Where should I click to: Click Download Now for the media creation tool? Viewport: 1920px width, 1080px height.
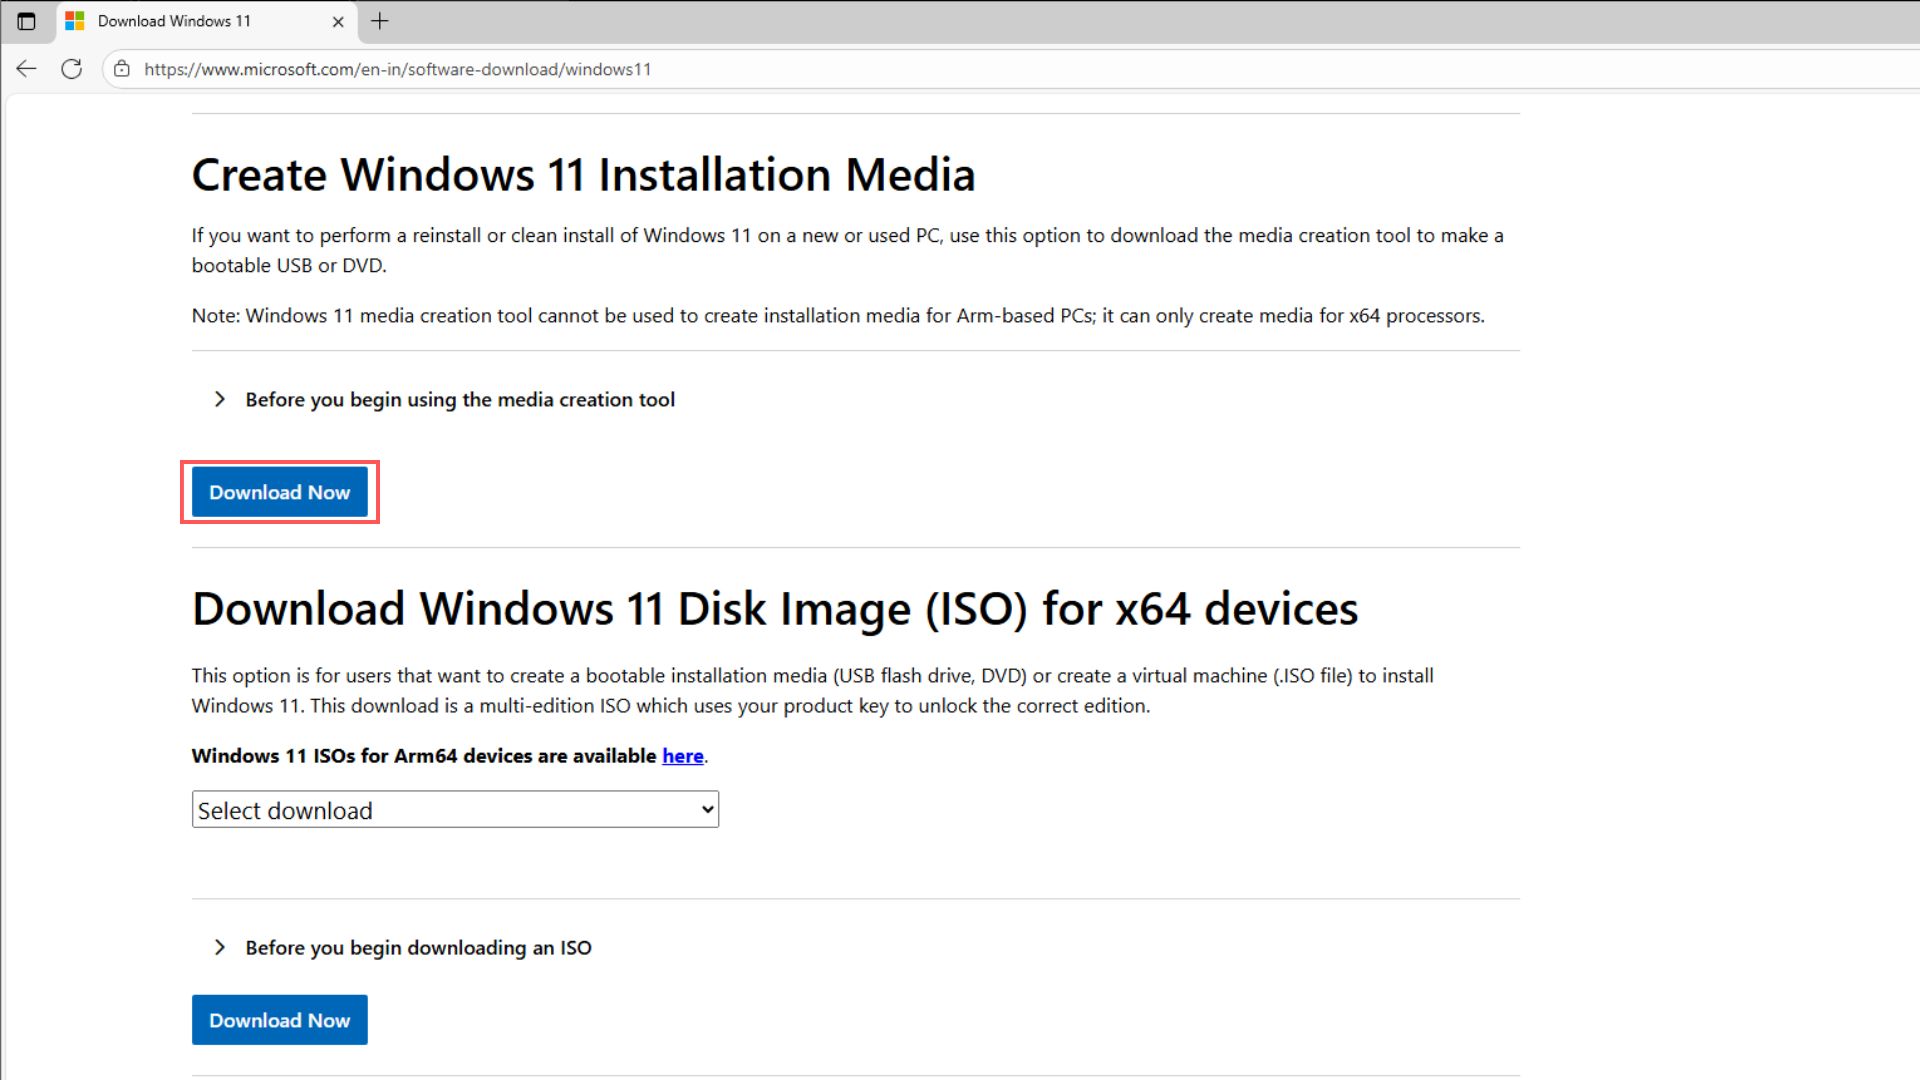[279, 491]
